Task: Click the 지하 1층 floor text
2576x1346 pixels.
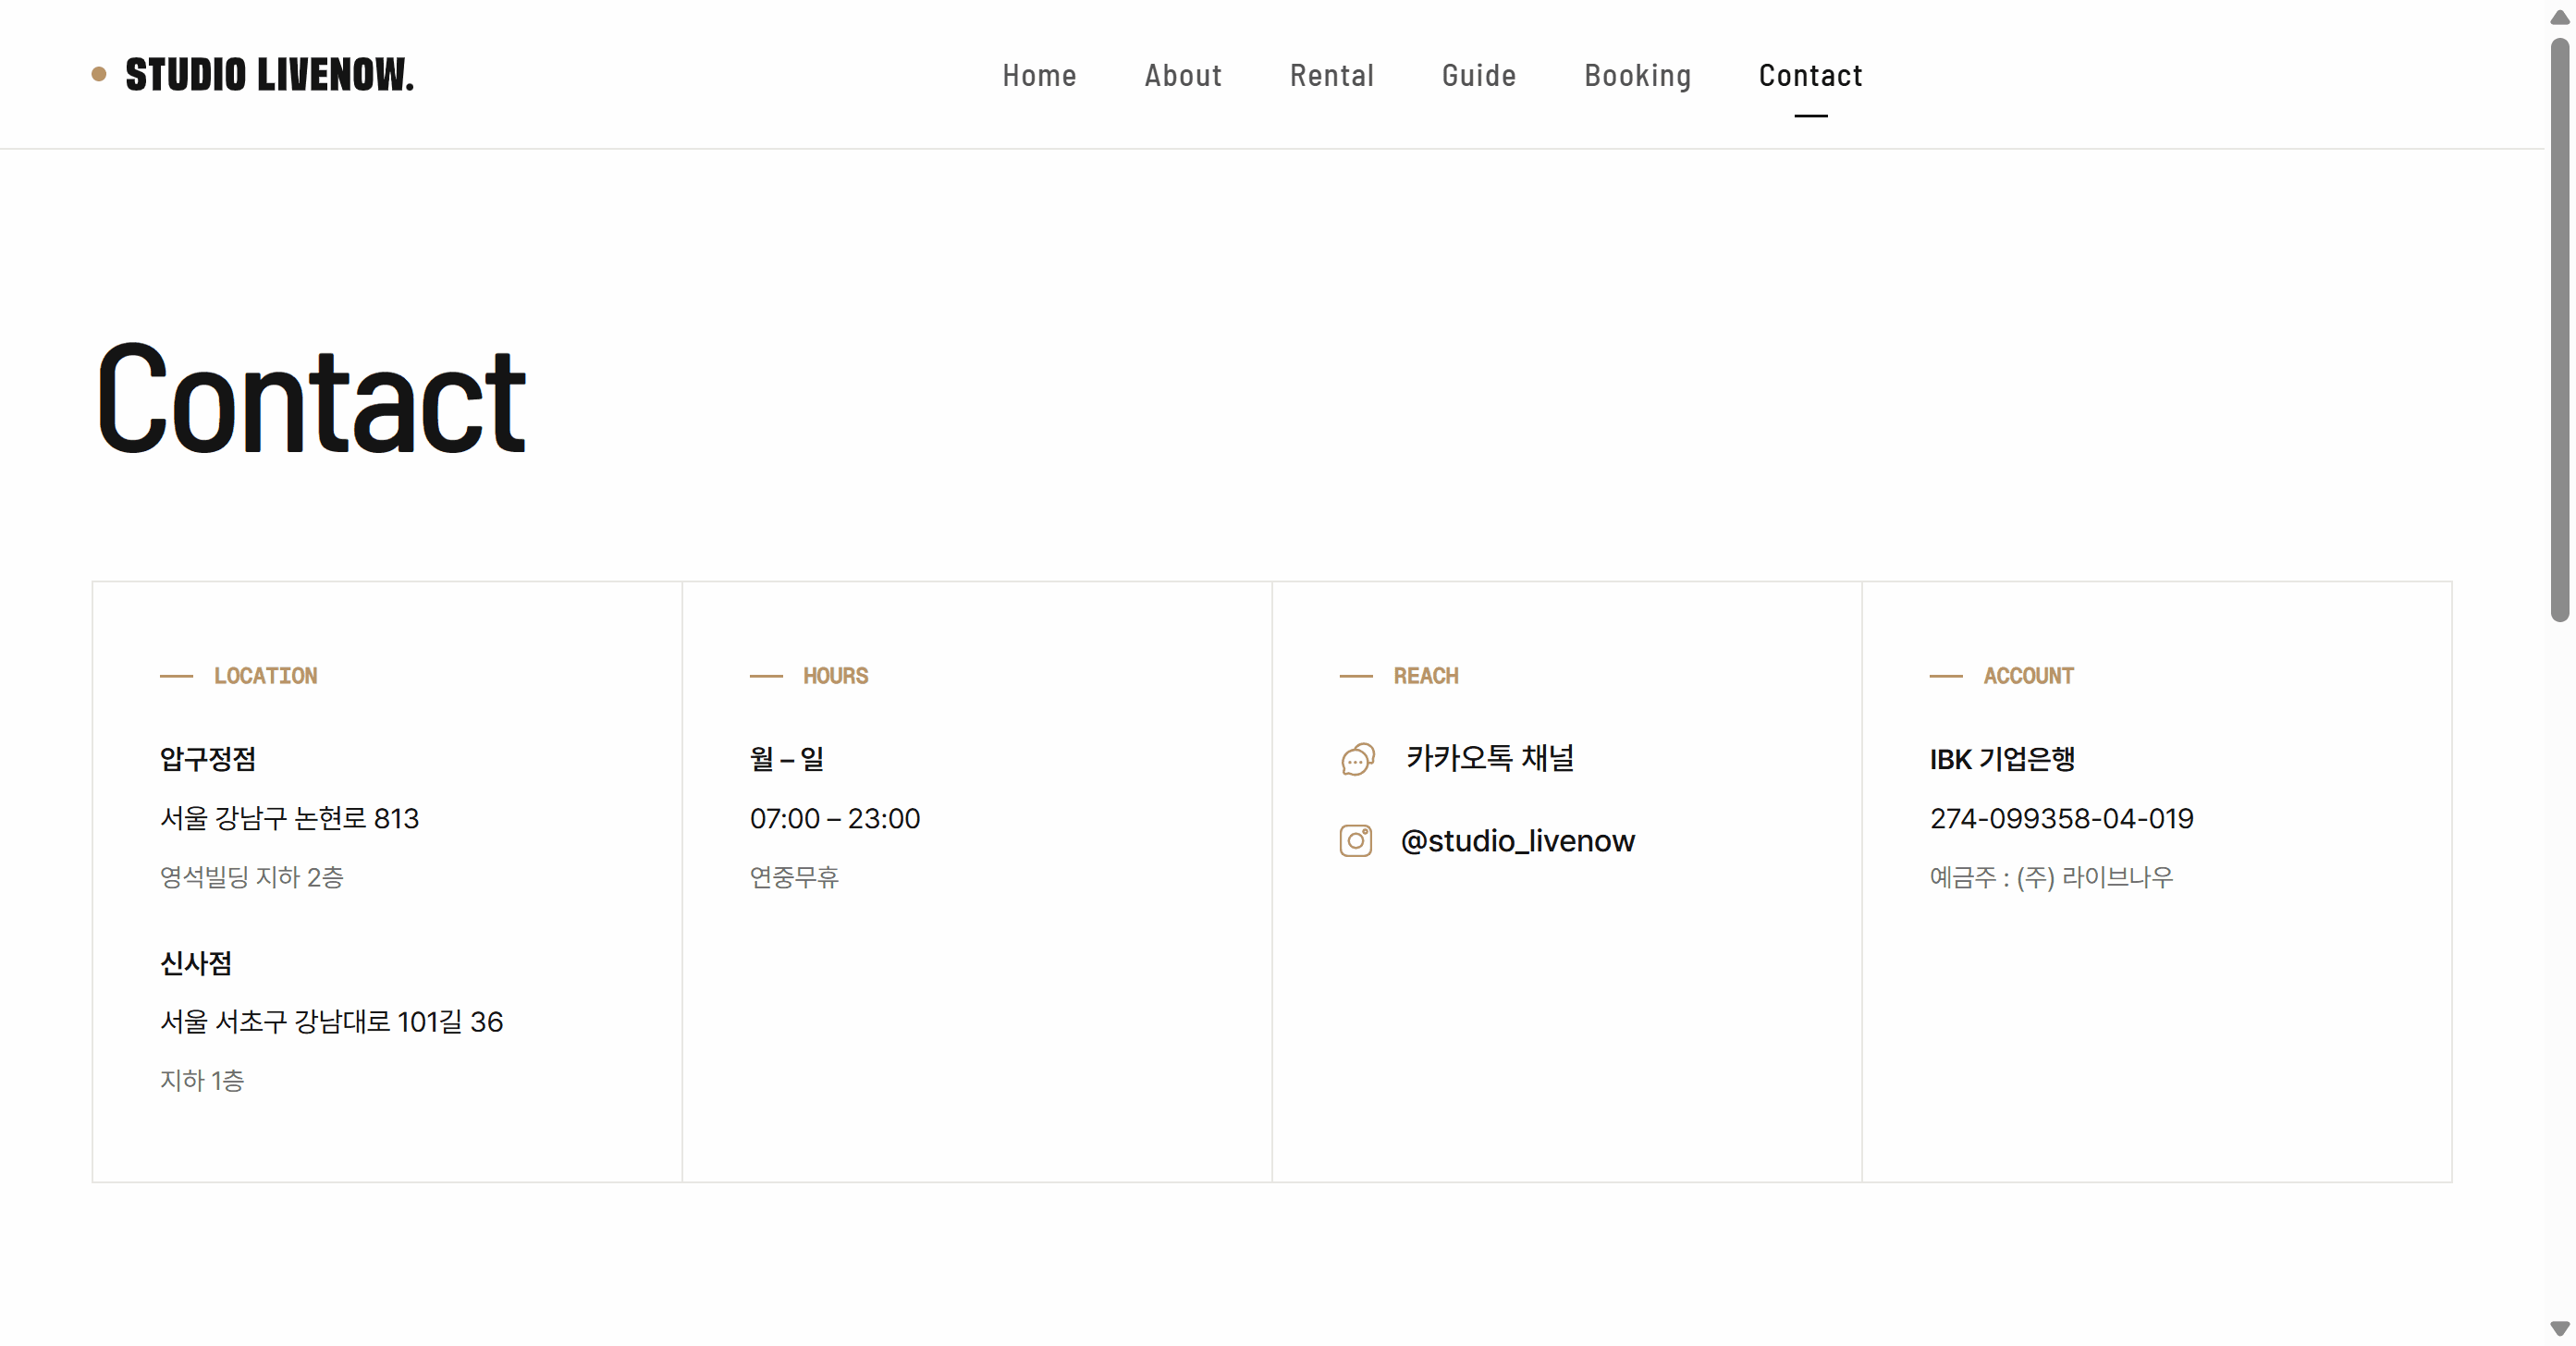Action: click(202, 1080)
